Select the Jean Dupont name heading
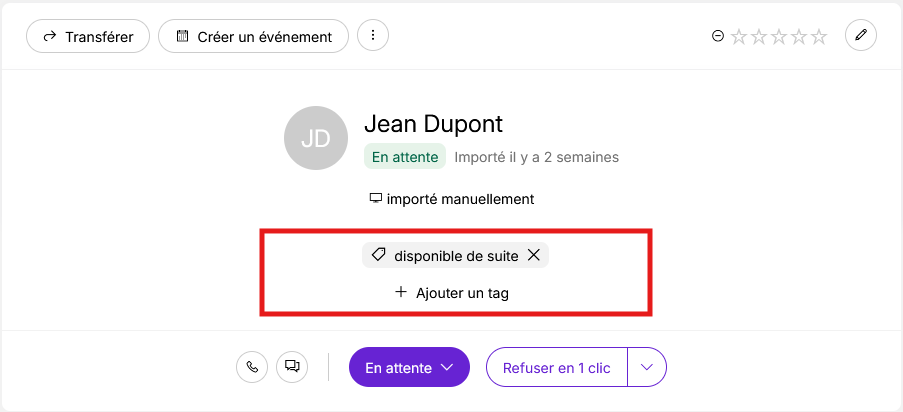Screen dimensions: 903x412 434,123
